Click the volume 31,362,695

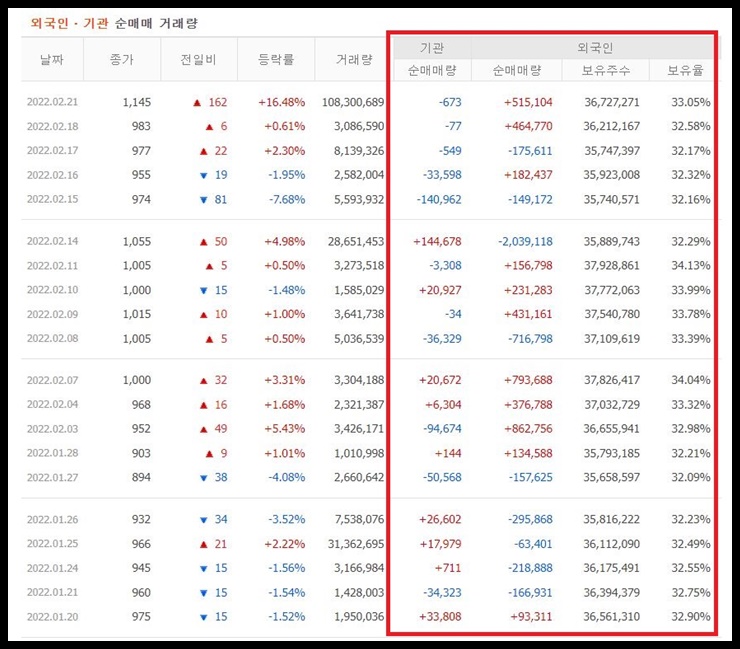(356, 544)
